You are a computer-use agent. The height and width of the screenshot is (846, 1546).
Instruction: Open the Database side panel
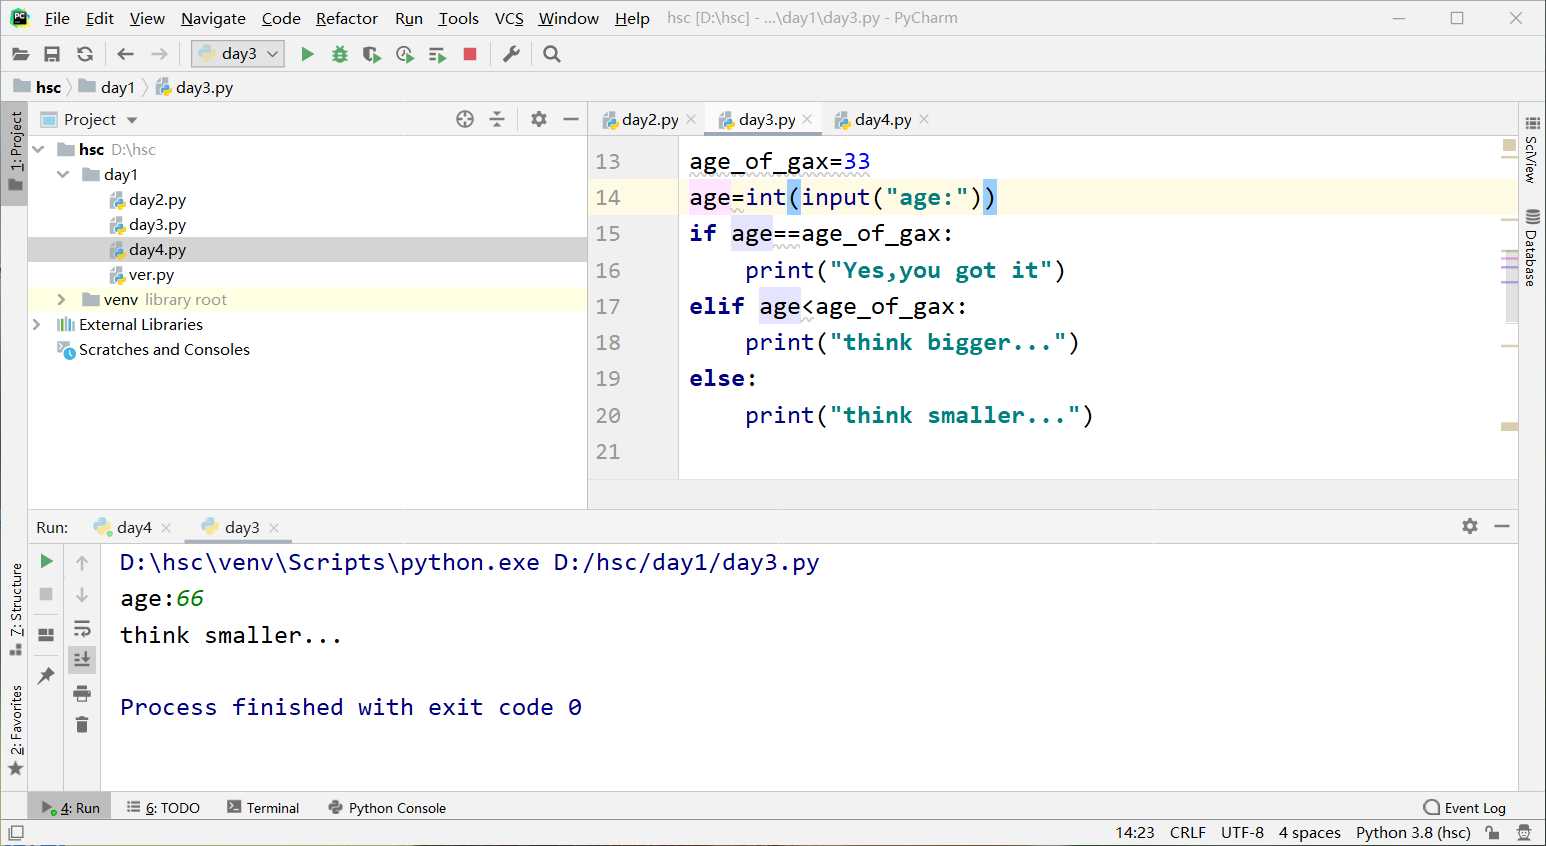pyautogui.click(x=1532, y=247)
